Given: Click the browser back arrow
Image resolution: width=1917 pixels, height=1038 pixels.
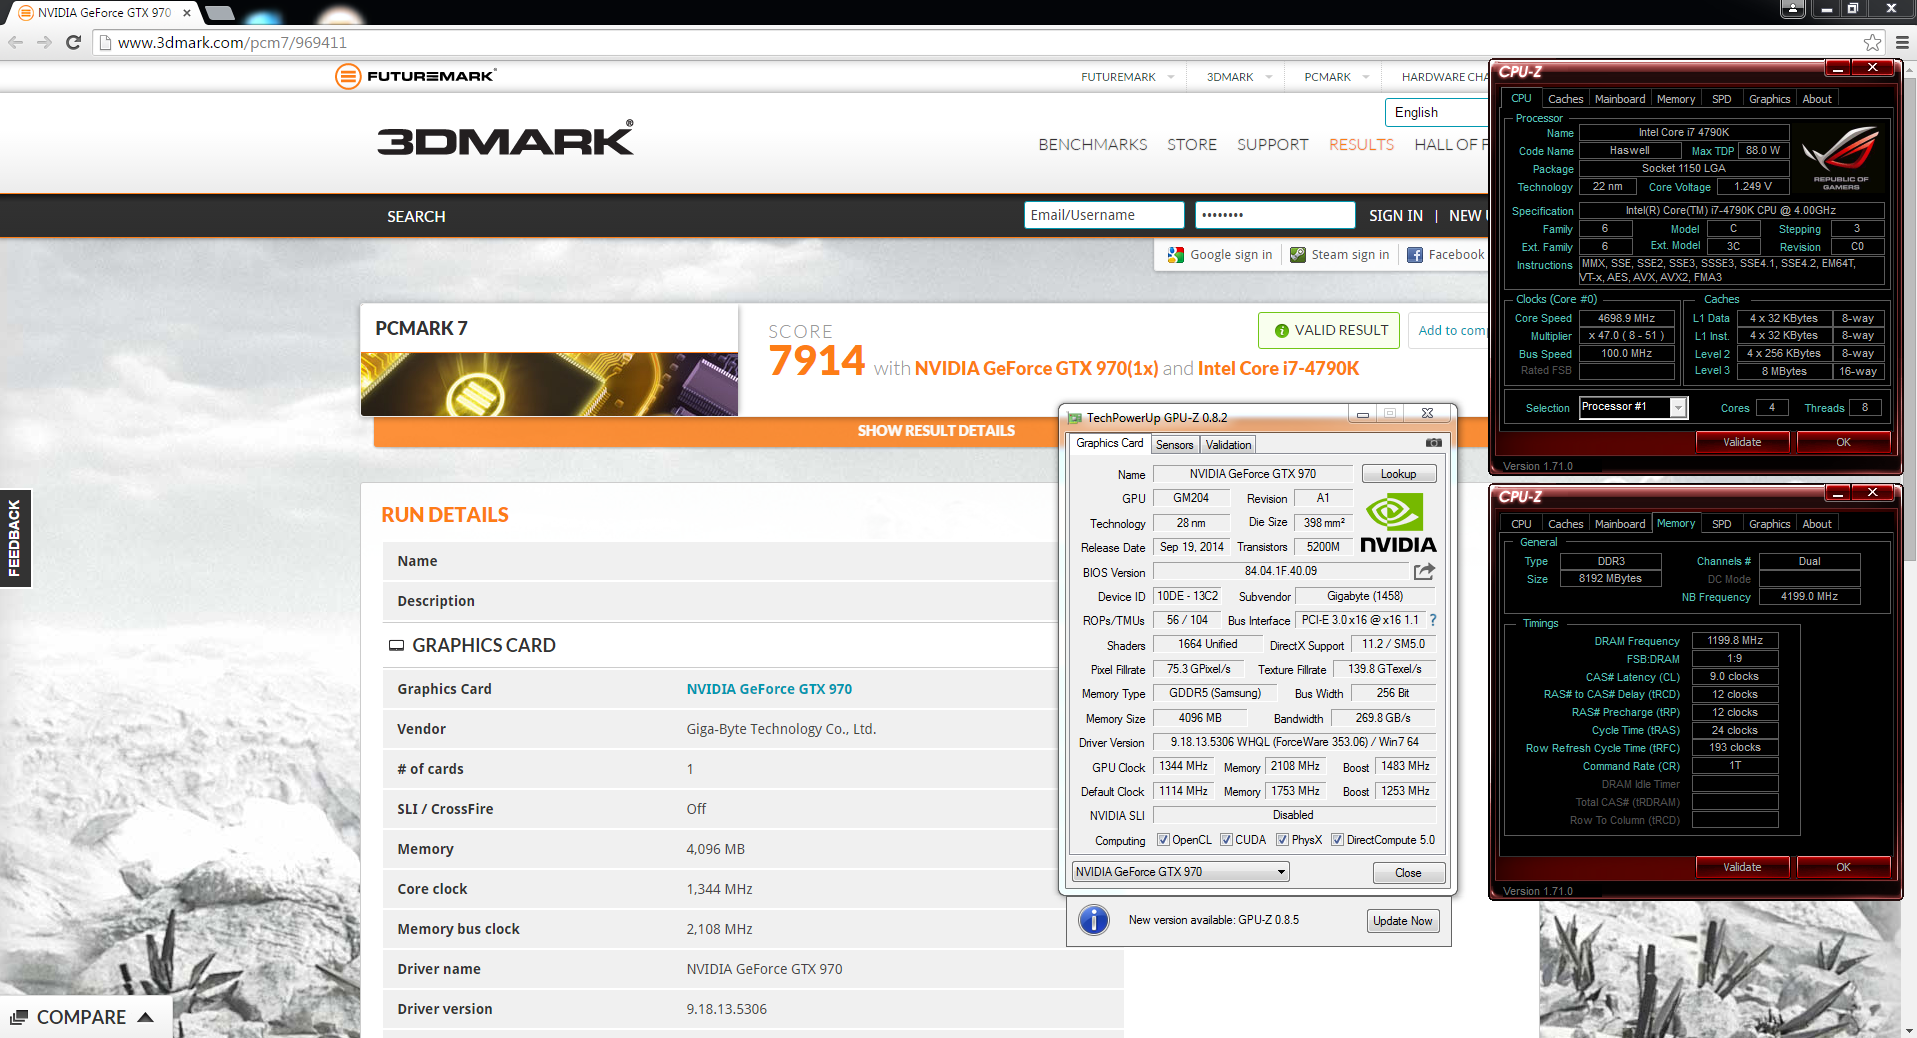Looking at the screenshot, I should coord(15,42).
